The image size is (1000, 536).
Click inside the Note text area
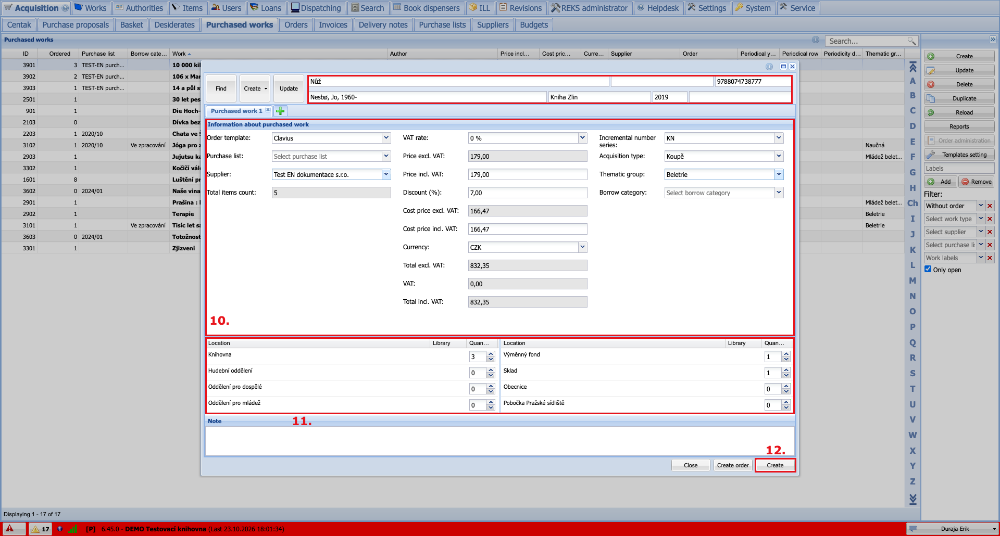click(x=499, y=440)
